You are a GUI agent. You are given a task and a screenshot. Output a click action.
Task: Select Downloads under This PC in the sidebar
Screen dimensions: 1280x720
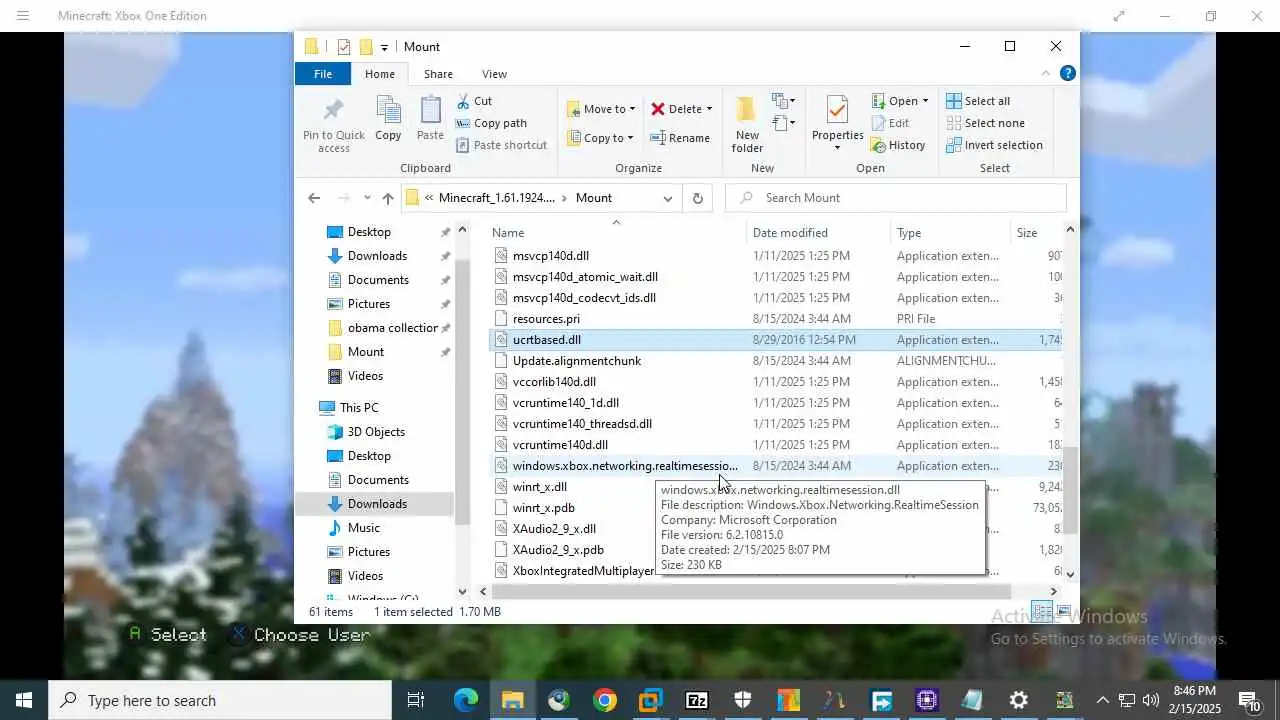pyautogui.click(x=377, y=504)
